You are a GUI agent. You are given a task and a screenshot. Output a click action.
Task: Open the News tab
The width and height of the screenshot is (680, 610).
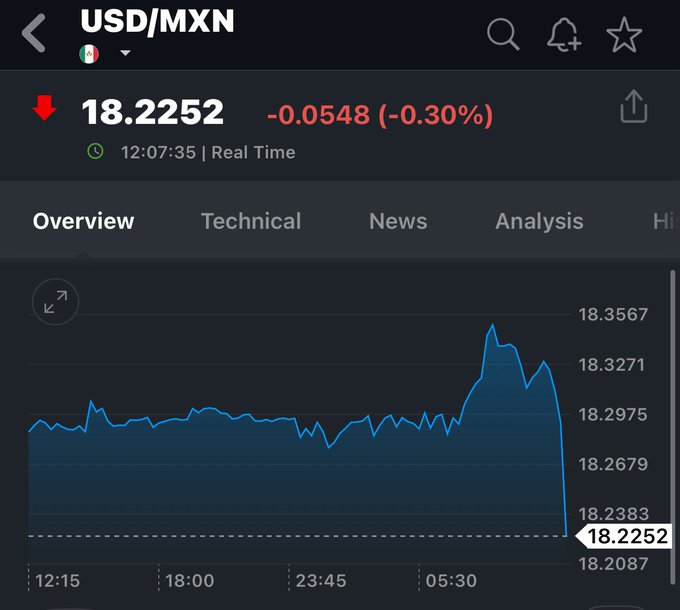pos(398,221)
